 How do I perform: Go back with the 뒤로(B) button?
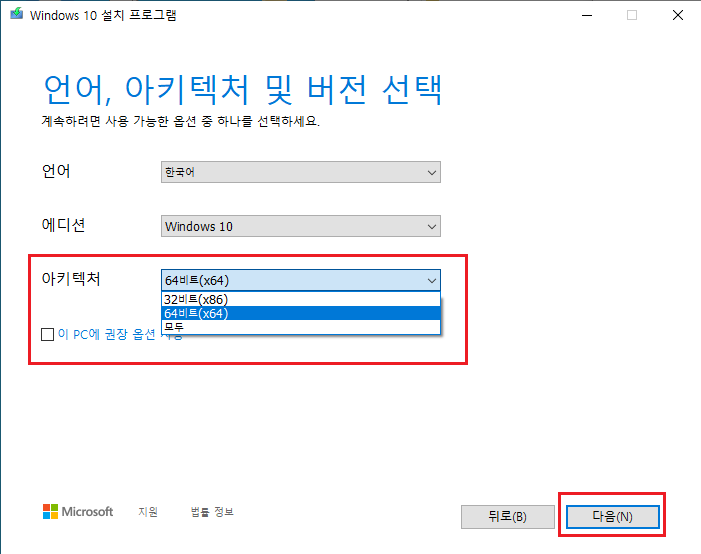tap(507, 517)
